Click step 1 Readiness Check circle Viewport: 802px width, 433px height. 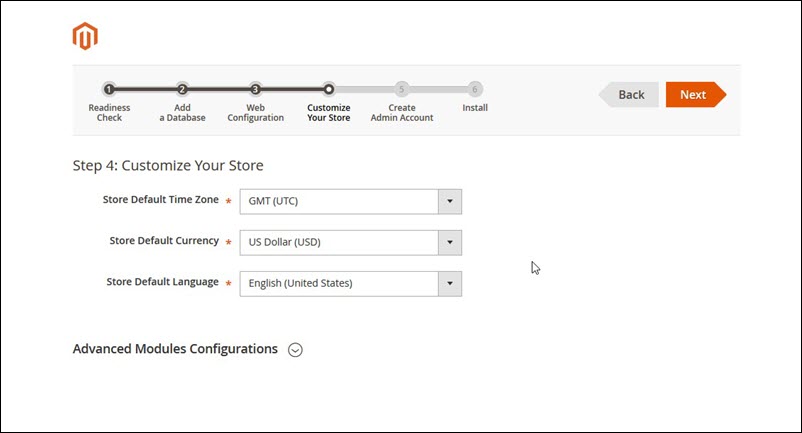109,89
